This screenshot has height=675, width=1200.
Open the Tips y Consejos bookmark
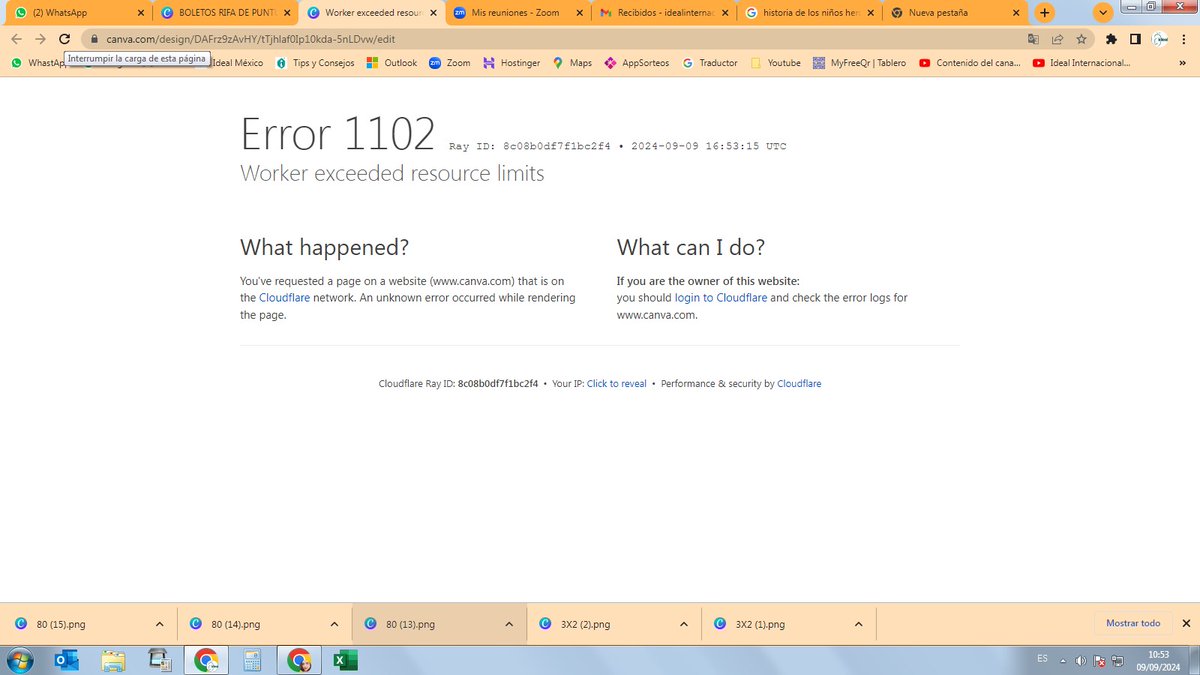click(315, 63)
